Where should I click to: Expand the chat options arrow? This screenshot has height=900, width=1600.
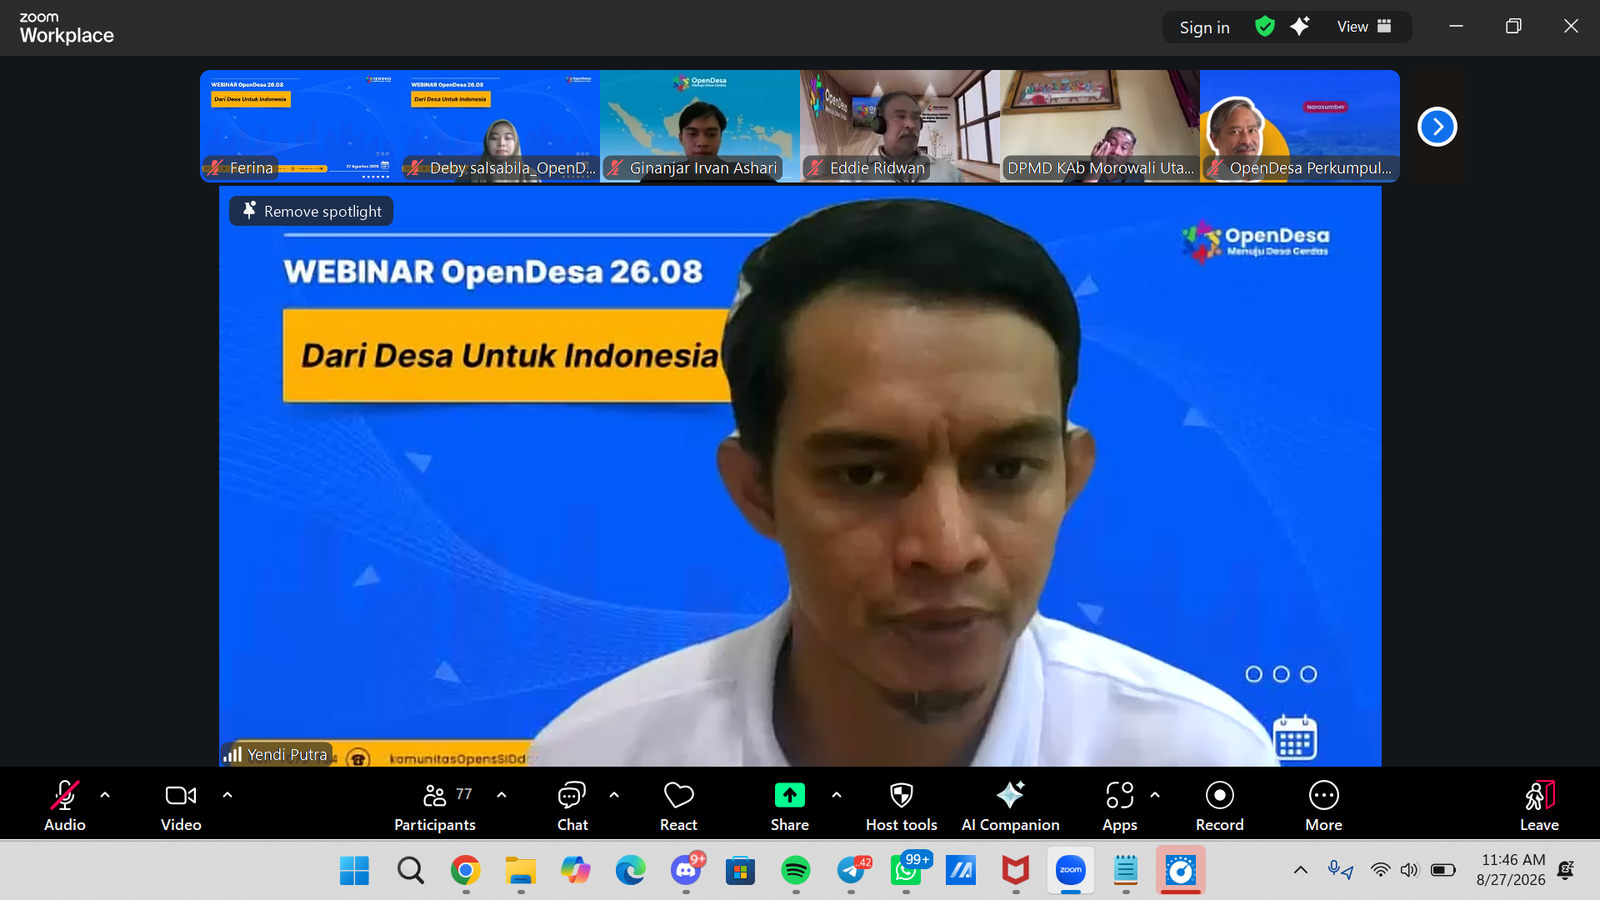(614, 795)
